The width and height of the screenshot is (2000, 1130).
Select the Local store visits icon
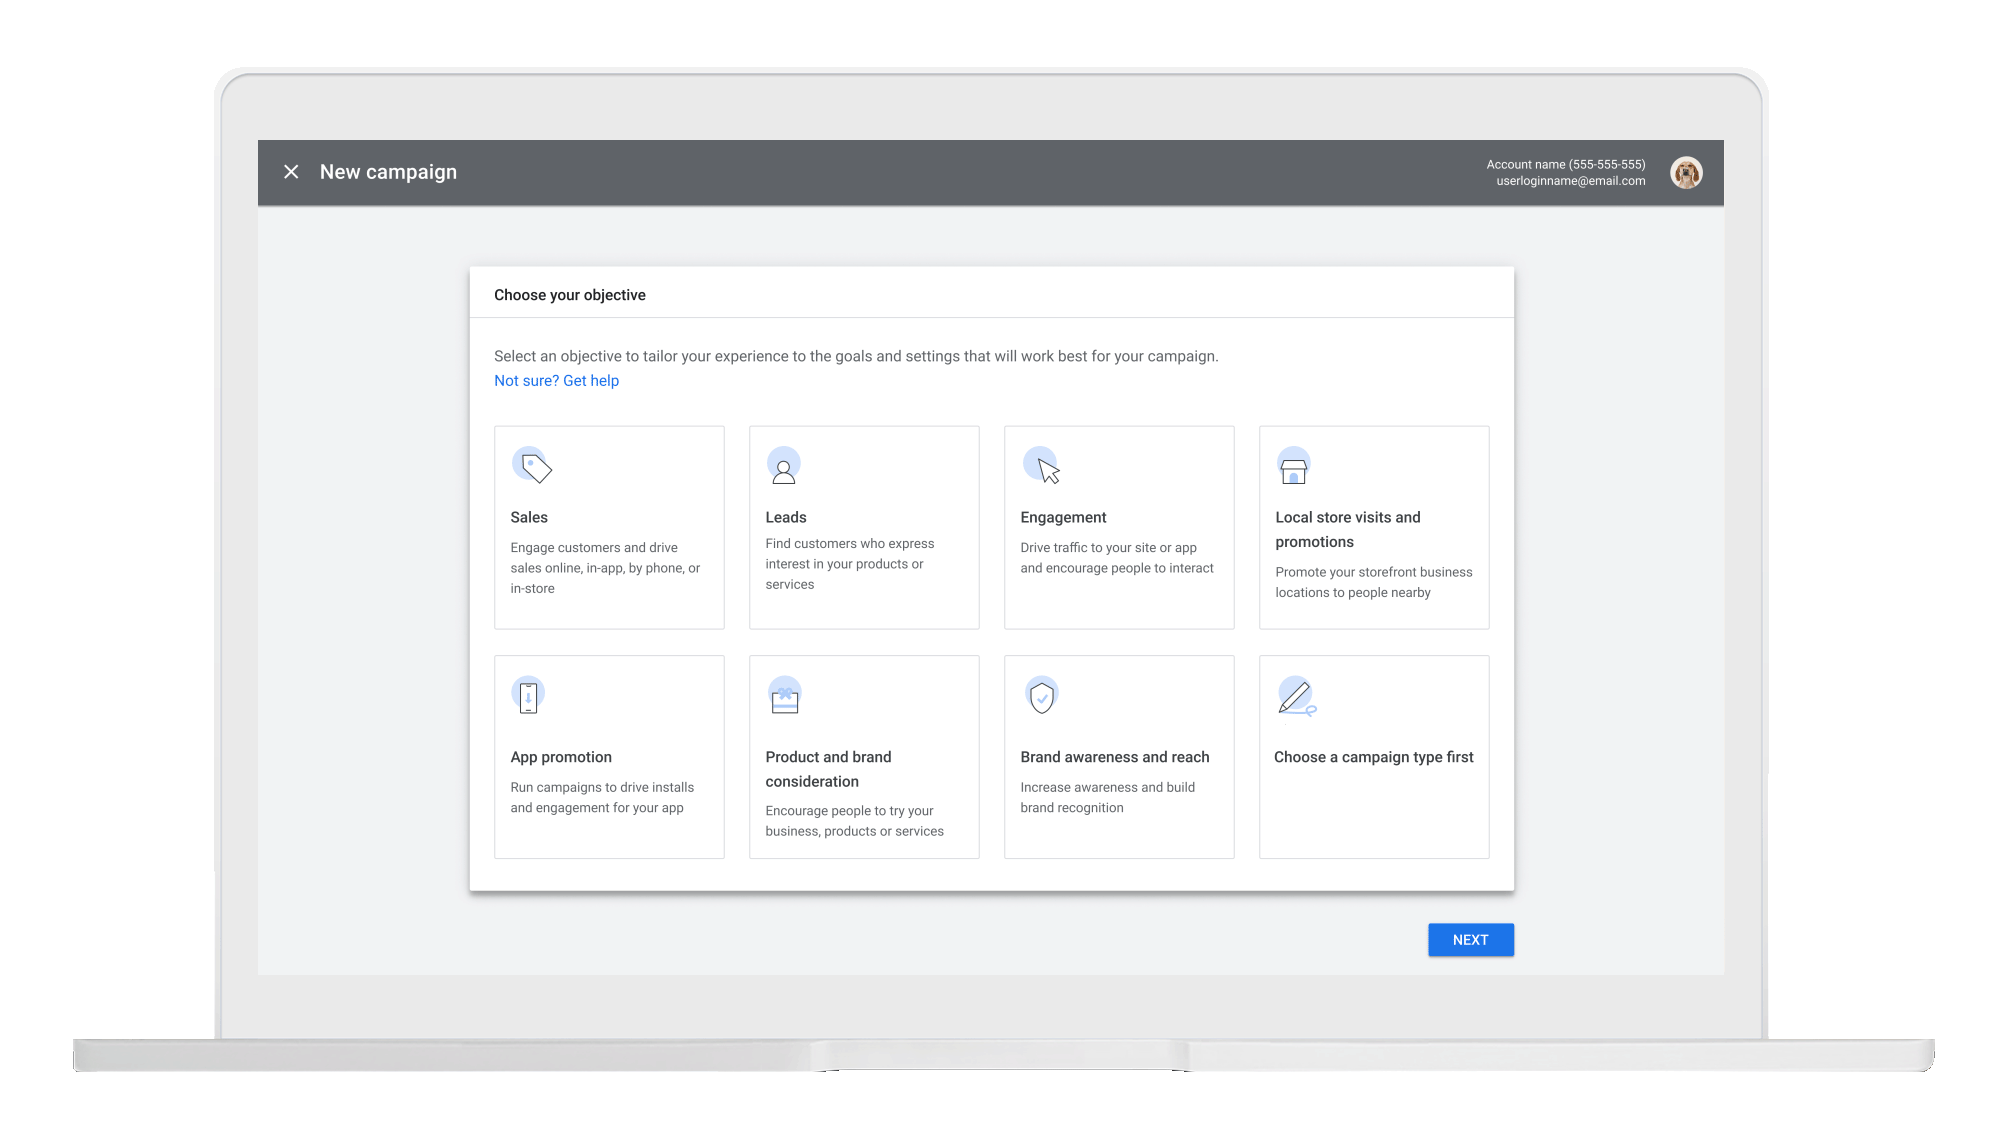point(1294,467)
